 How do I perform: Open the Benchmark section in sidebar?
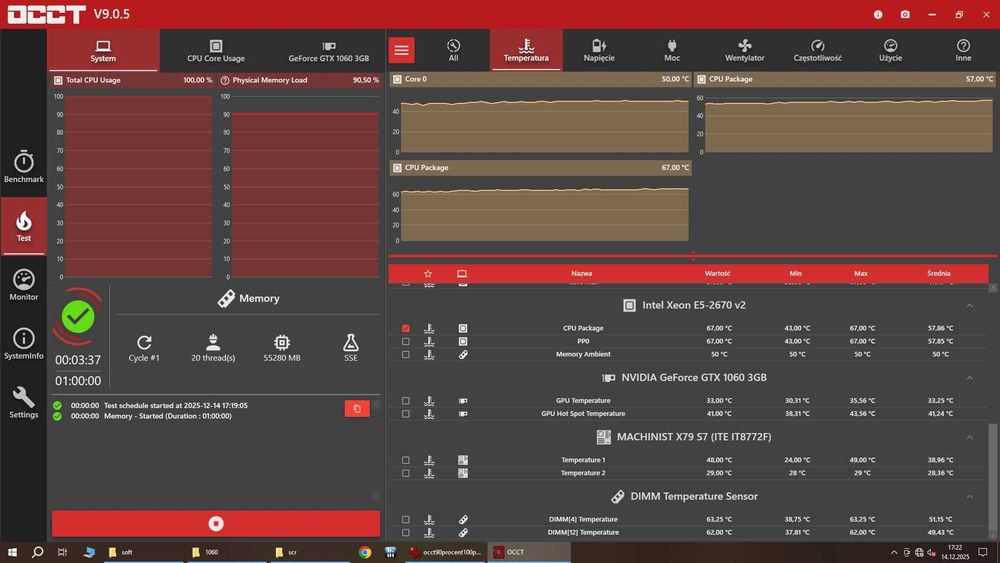(24, 167)
